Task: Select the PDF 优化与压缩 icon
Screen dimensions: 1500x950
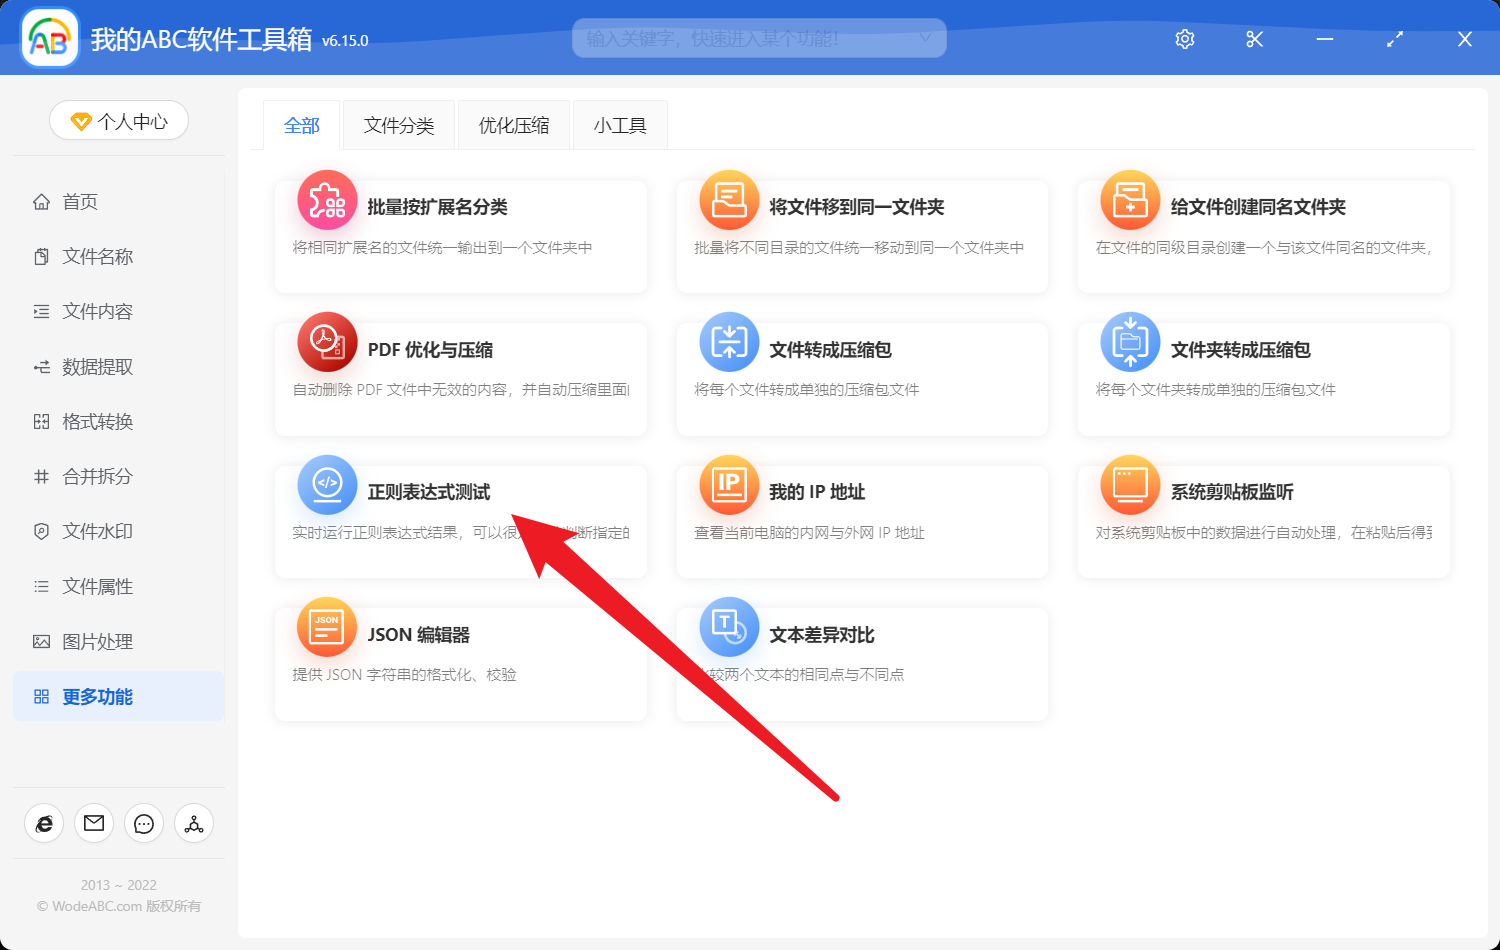Action: 327,342
